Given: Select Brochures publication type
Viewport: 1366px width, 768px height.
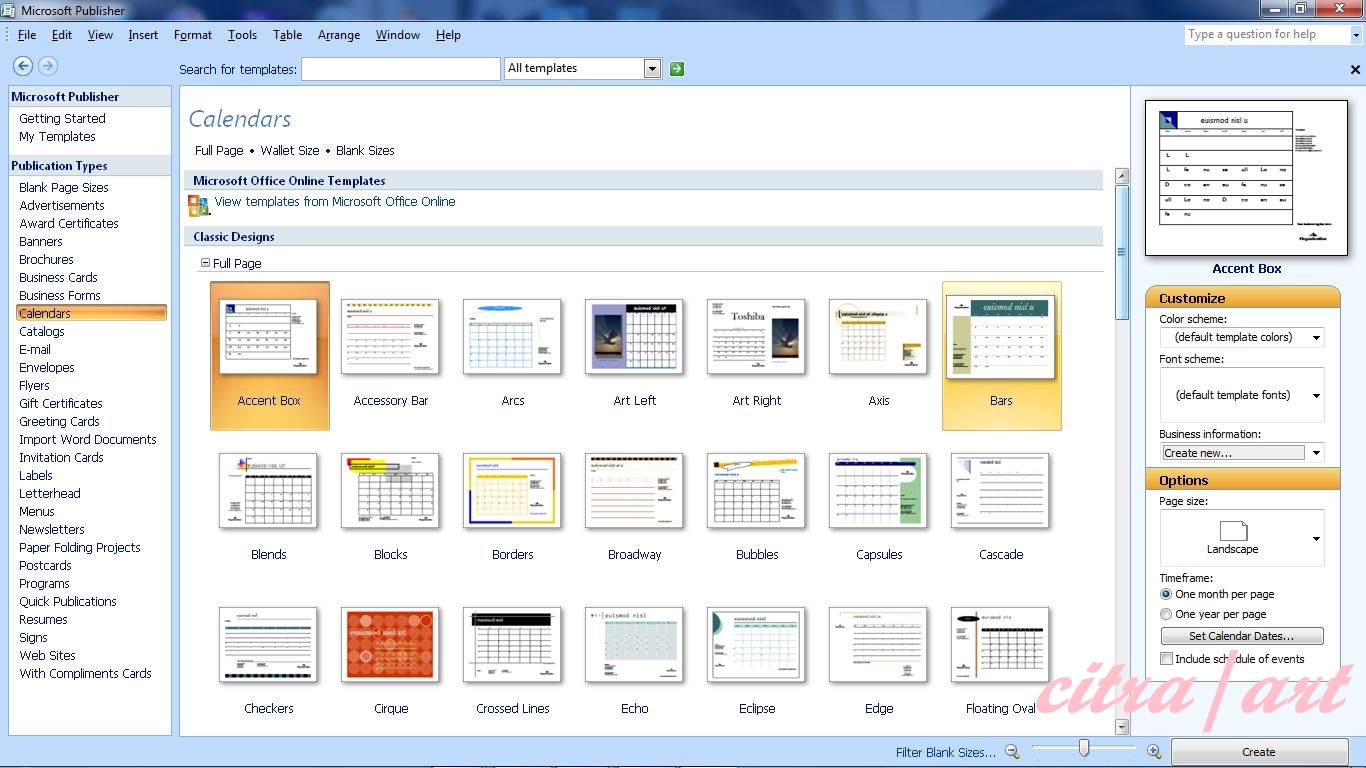Looking at the screenshot, I should [x=46, y=260].
